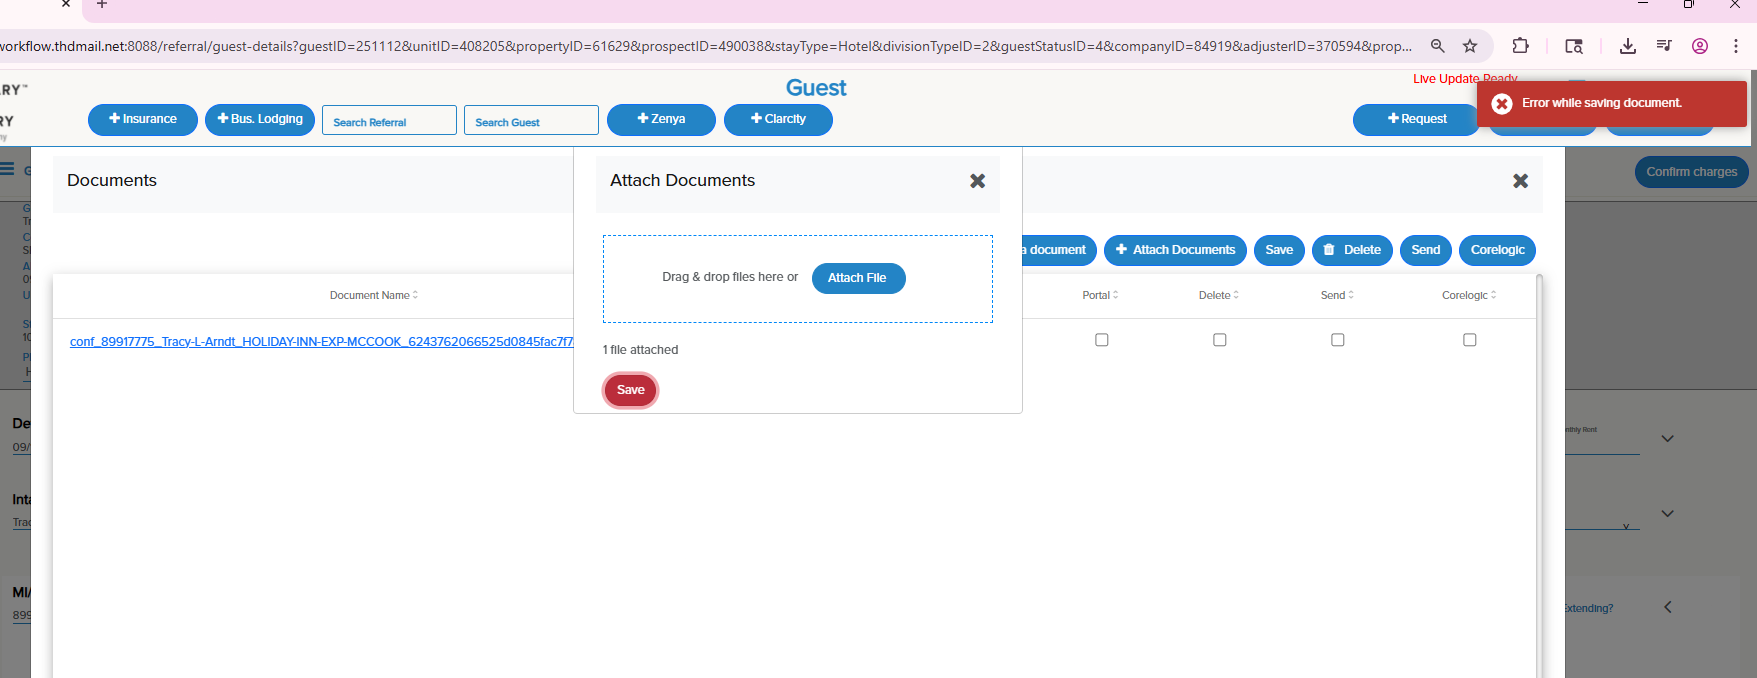Image resolution: width=1757 pixels, height=678 pixels.
Task: Click the browser zoom magnifier icon
Action: point(1437,46)
